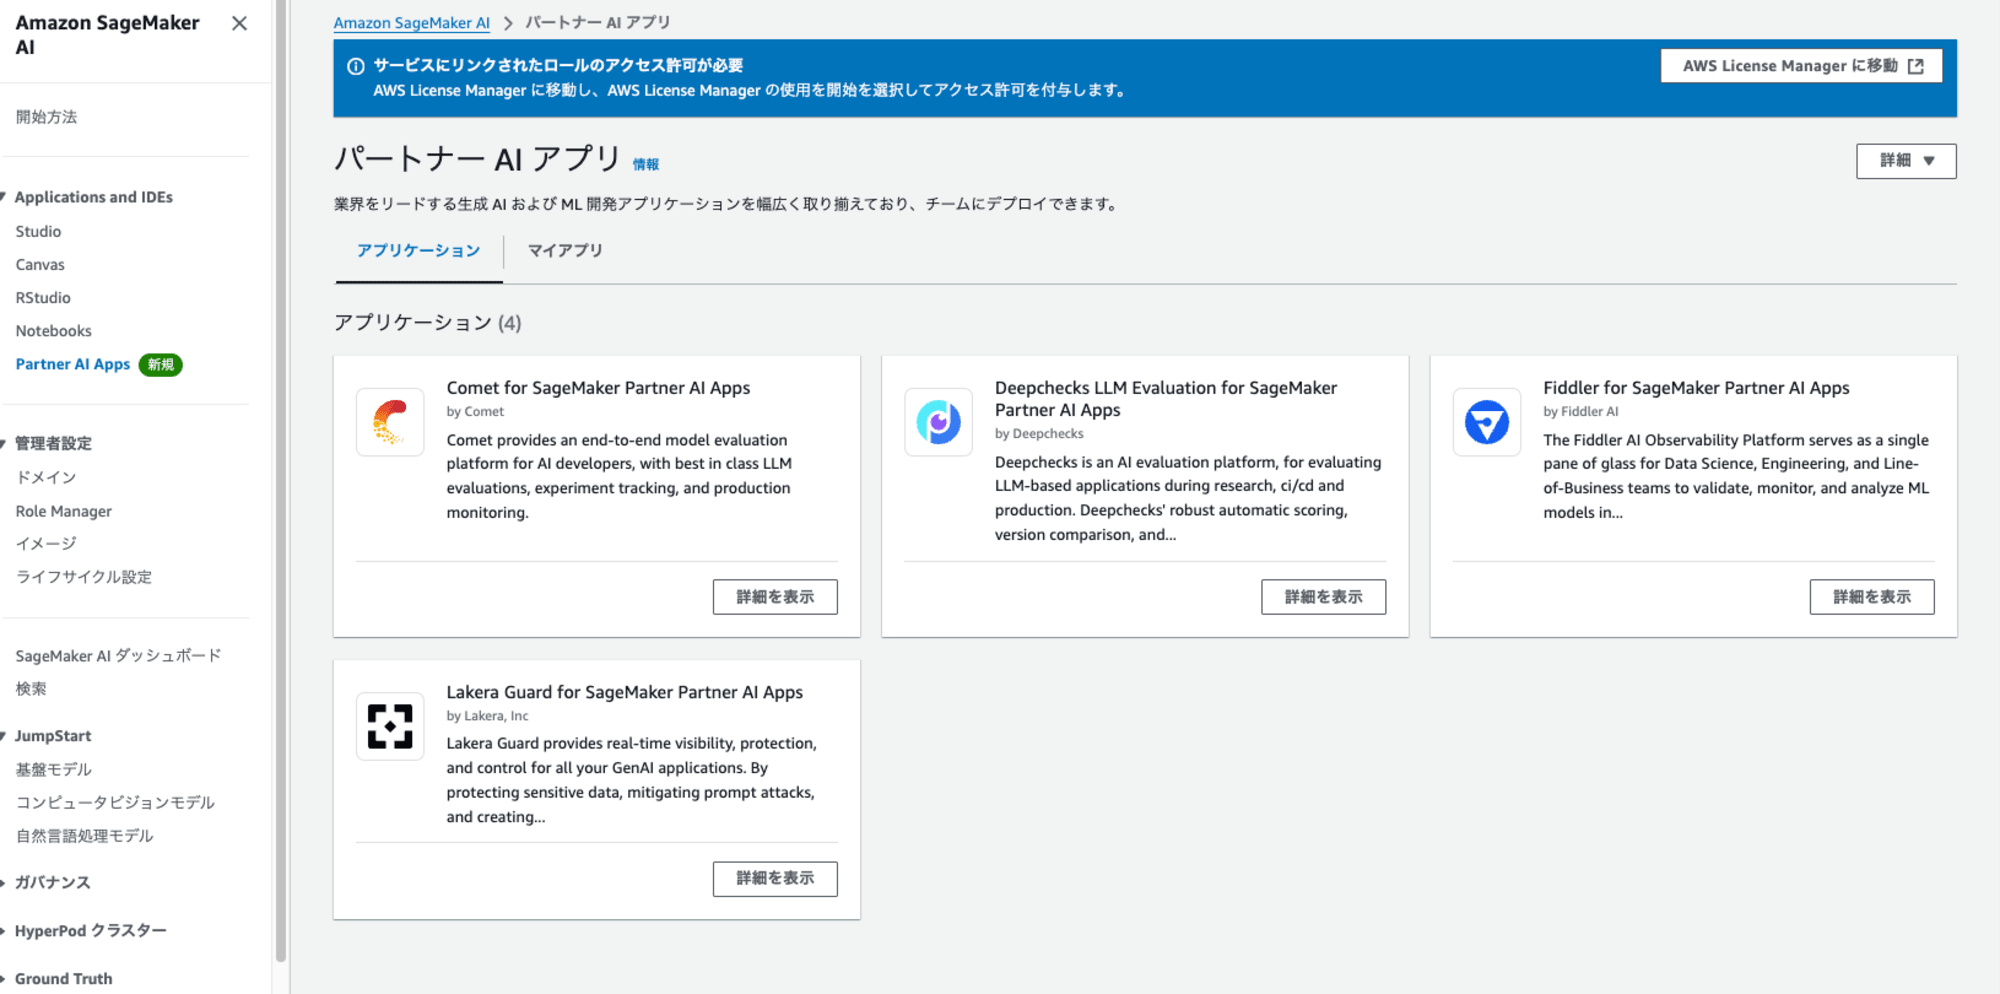Open Role Manager in the sidebar
Viewport: 2000px width, 994px height.
(63, 511)
